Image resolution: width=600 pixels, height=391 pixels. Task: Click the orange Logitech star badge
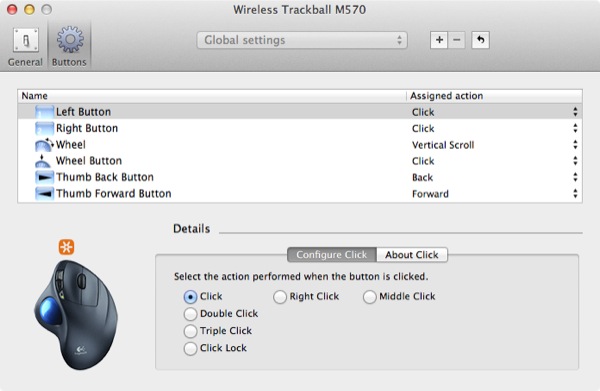point(67,247)
